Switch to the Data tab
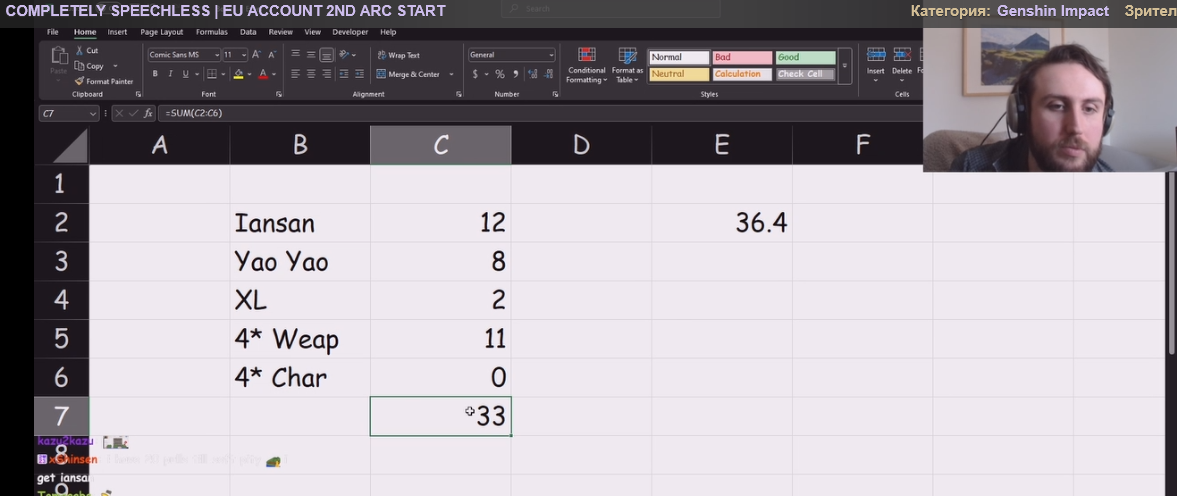 pyautogui.click(x=248, y=32)
